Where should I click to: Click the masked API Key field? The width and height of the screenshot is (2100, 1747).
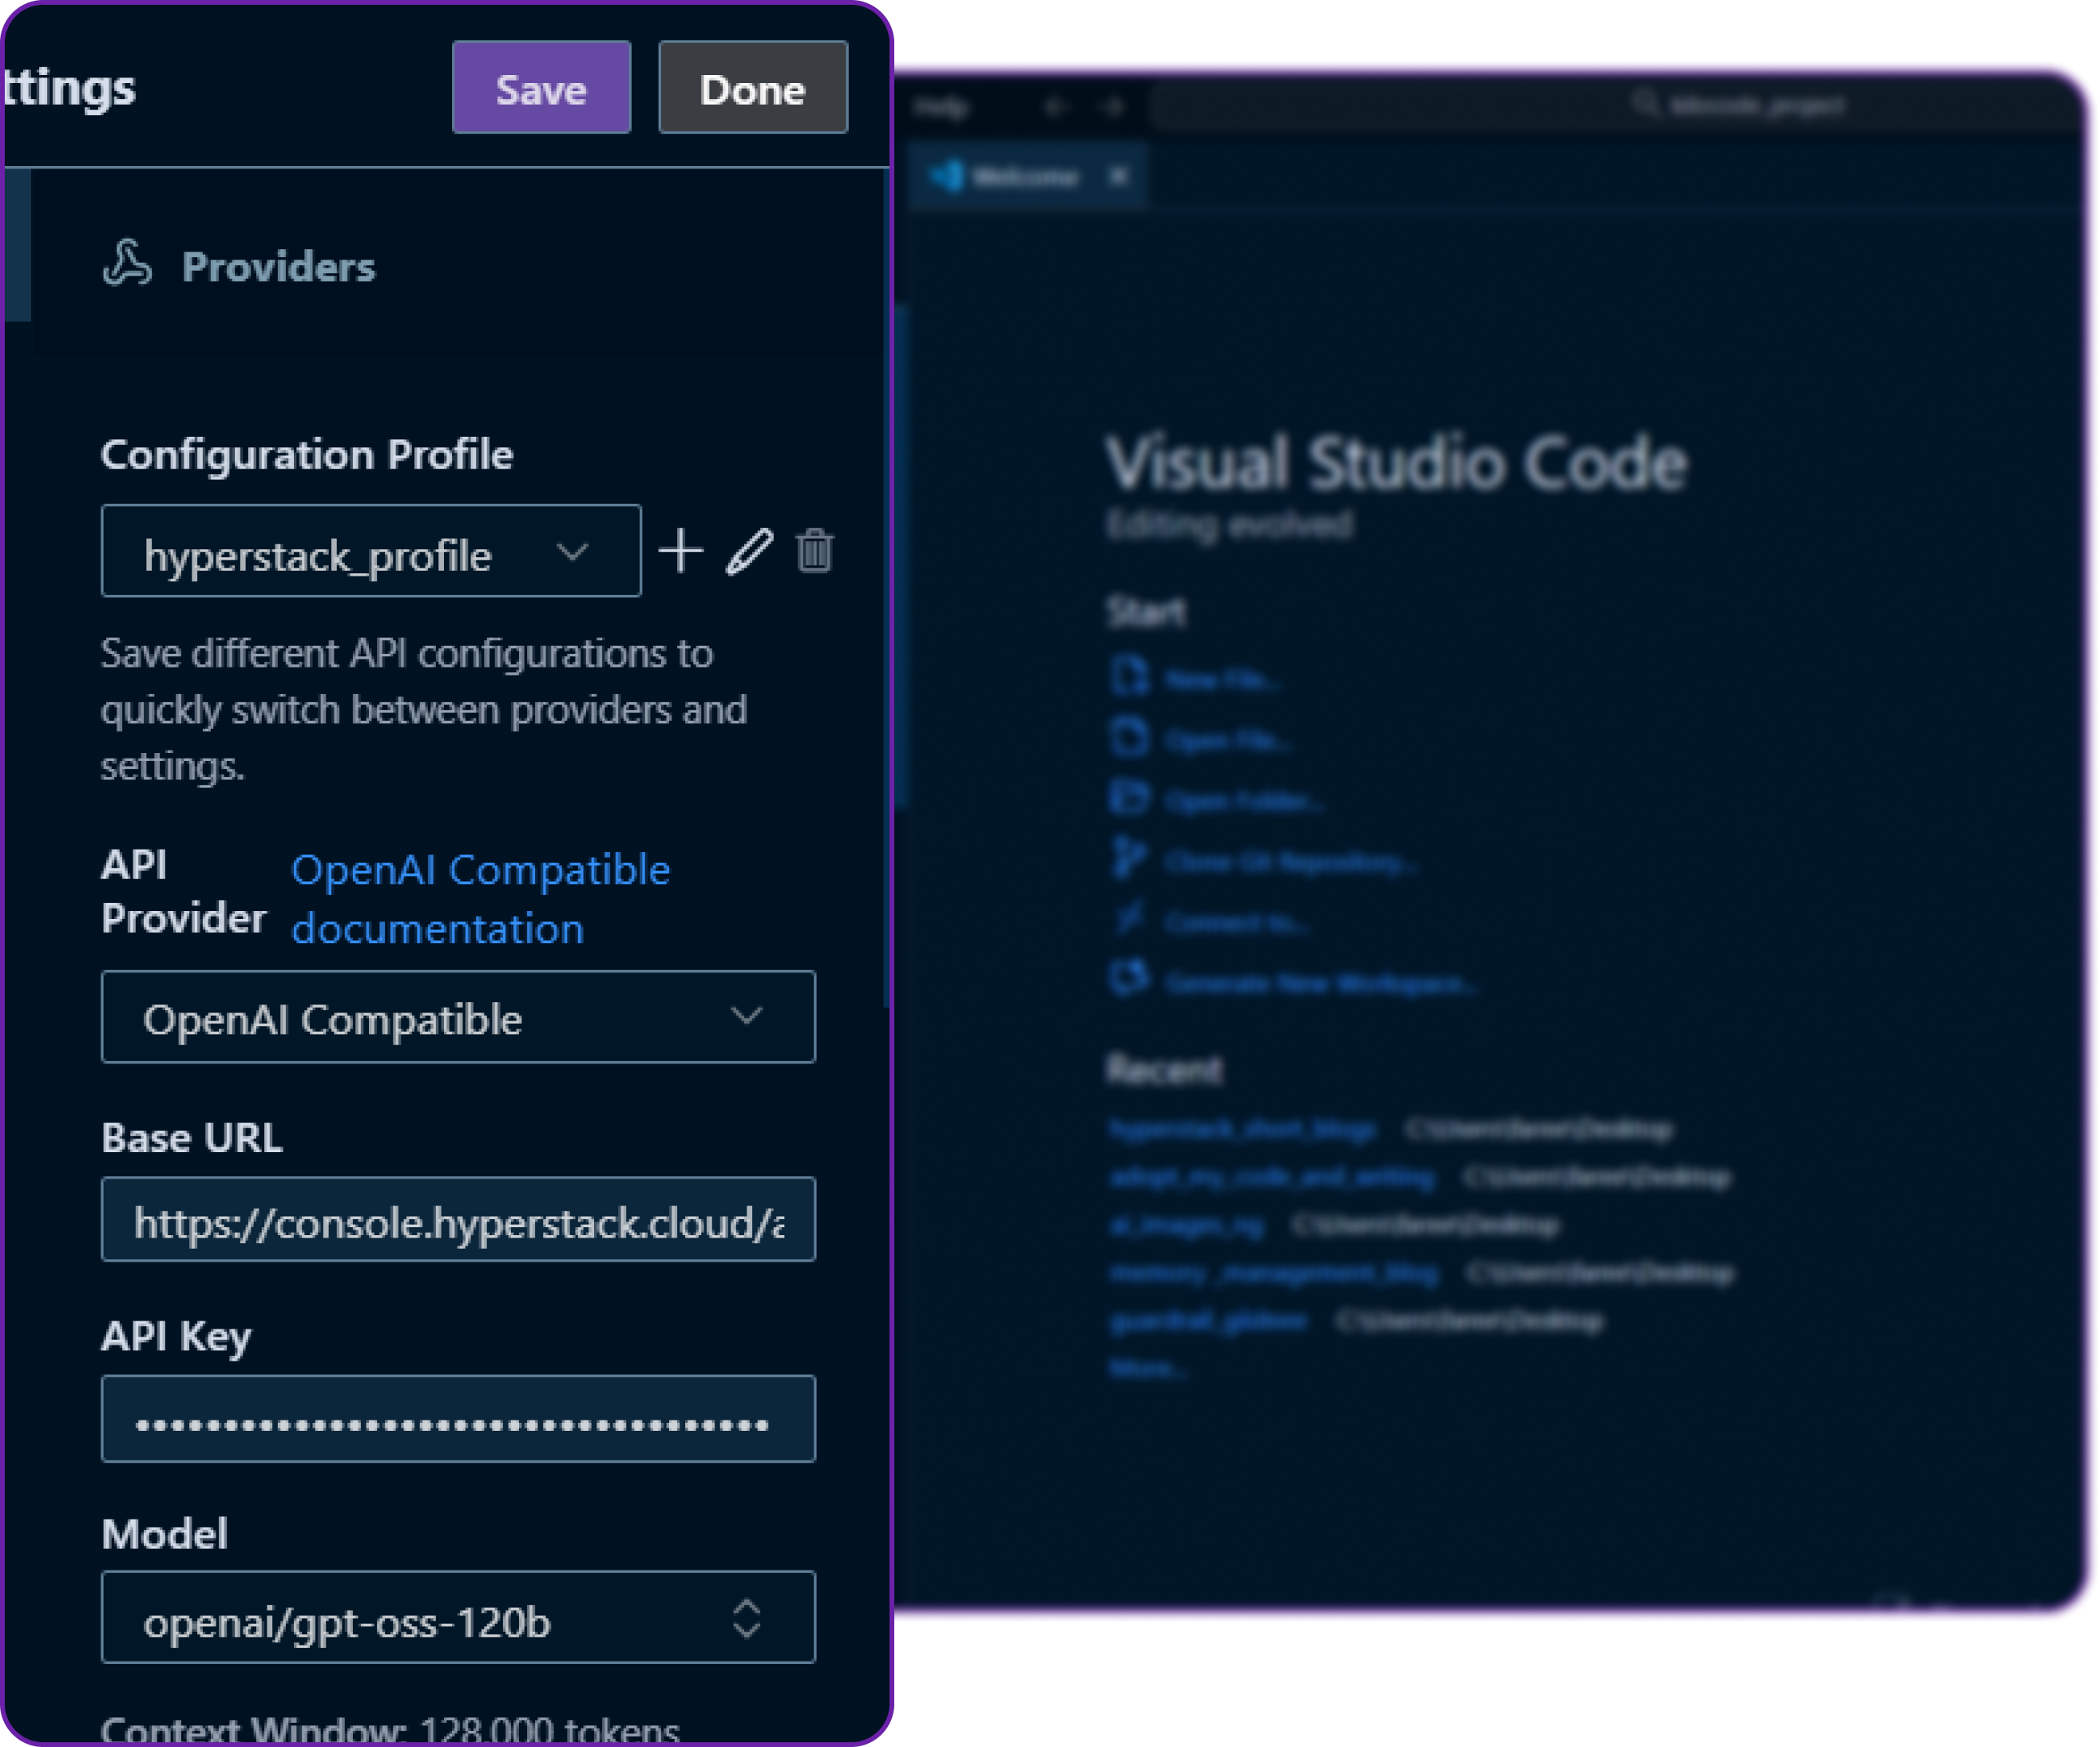pyautogui.click(x=458, y=1419)
